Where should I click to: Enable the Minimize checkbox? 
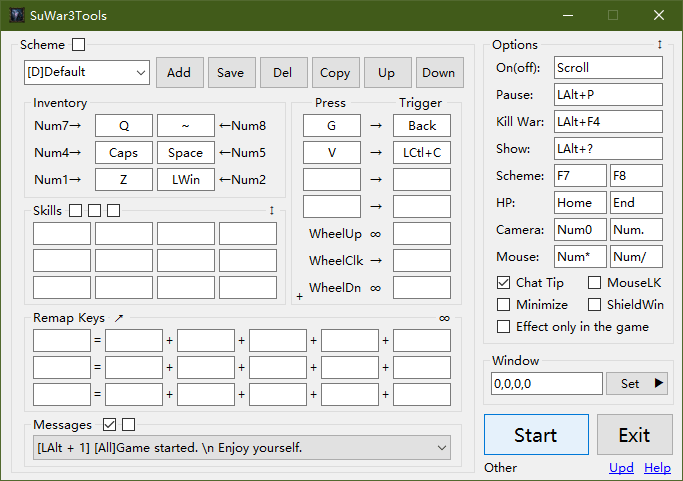coord(504,304)
